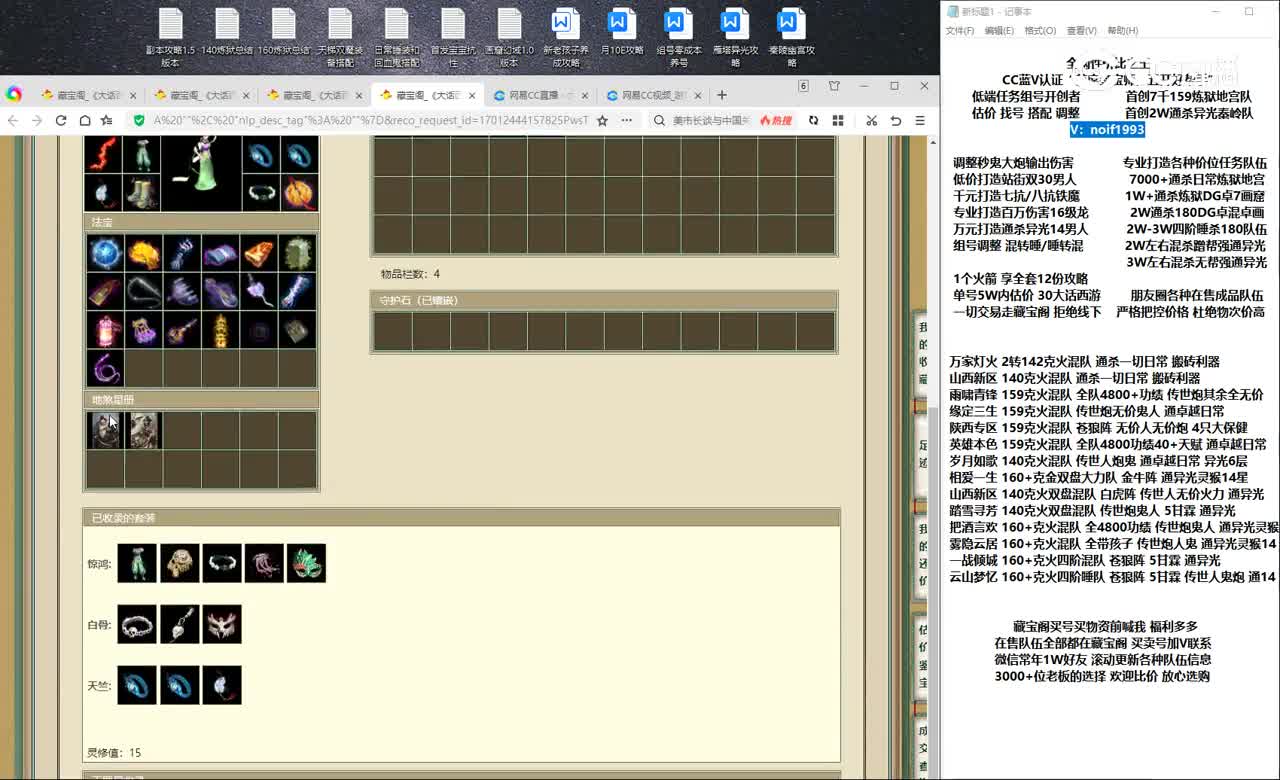This screenshot has height=780, width=1280.
Task: Open Word document 月10E攻略 on desktop
Action: [622, 32]
